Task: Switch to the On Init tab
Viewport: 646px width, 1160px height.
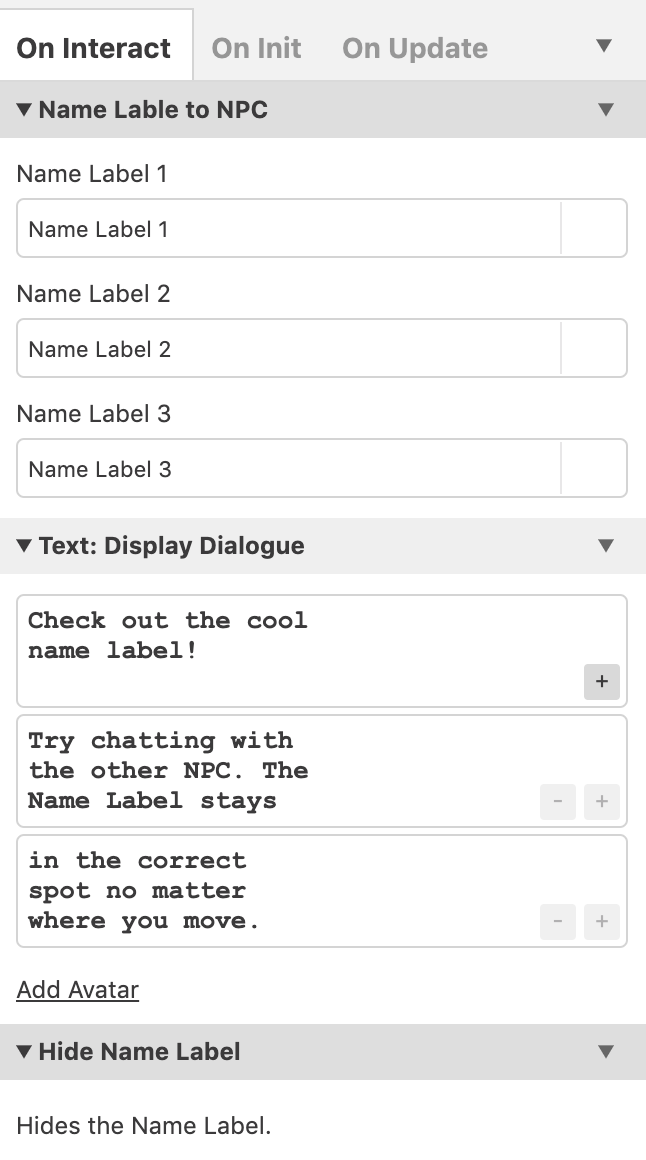Action: click(256, 48)
